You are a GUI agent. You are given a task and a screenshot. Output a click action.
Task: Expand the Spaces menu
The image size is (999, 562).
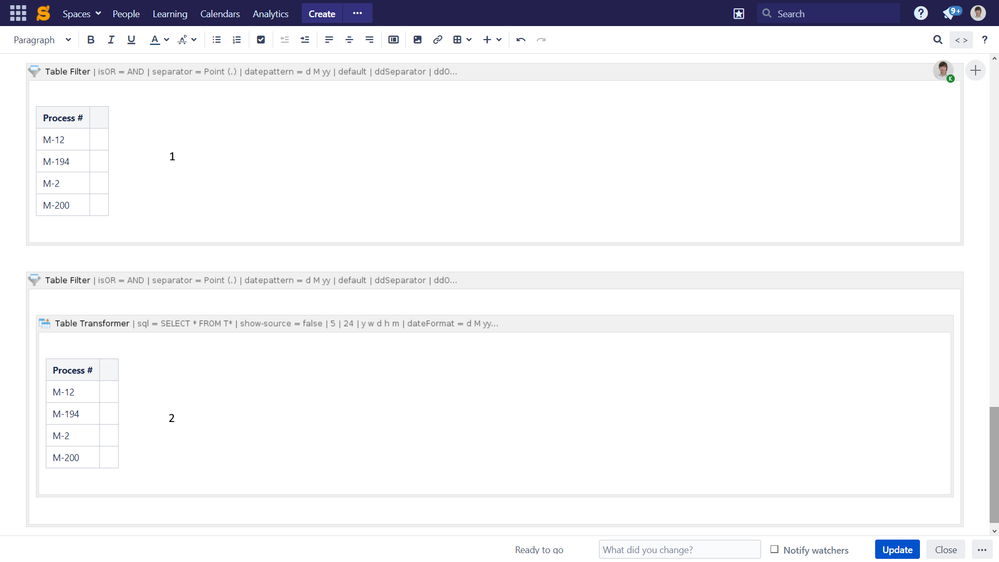[x=82, y=13]
